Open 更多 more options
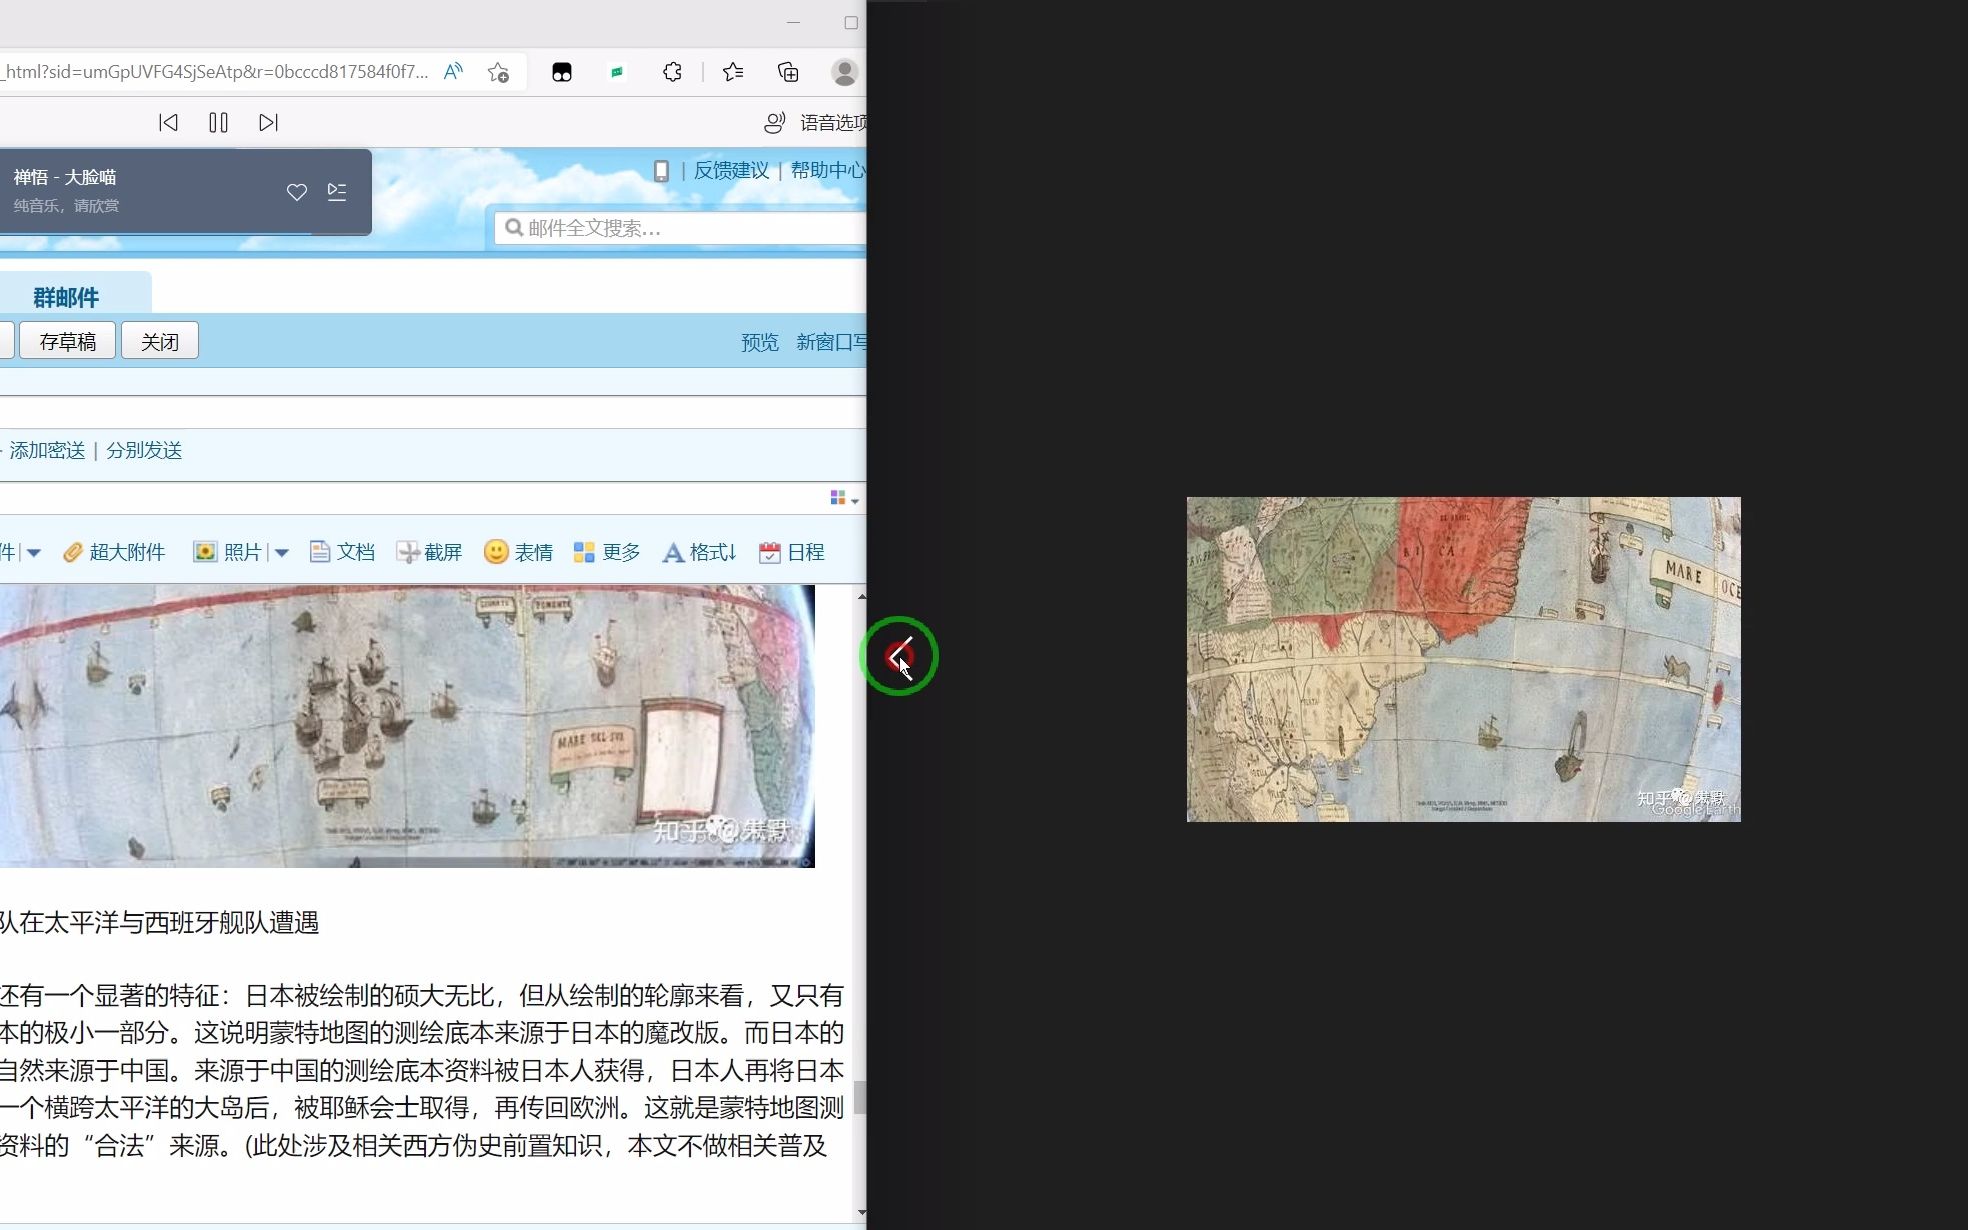This screenshot has height=1230, width=1968. (607, 552)
